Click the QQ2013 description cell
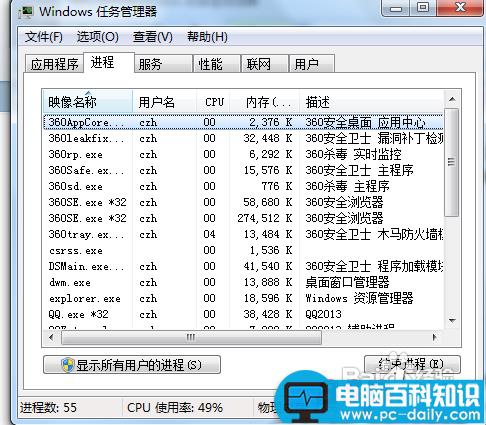This screenshot has height=425, width=486. (323, 314)
